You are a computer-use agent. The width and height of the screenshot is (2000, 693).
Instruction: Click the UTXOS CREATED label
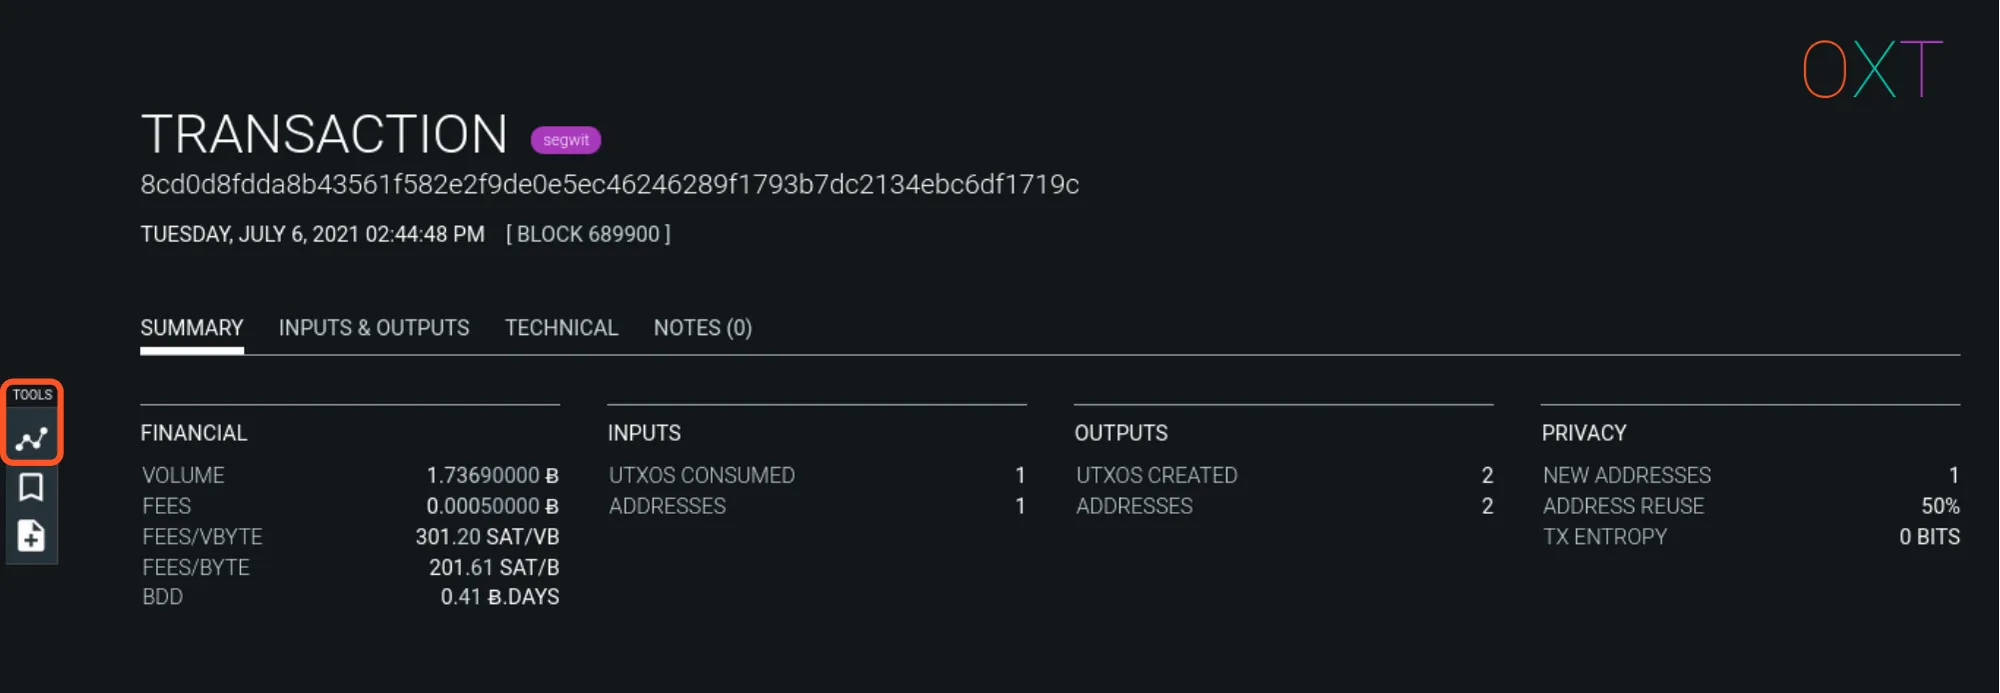pyautogui.click(x=1156, y=475)
